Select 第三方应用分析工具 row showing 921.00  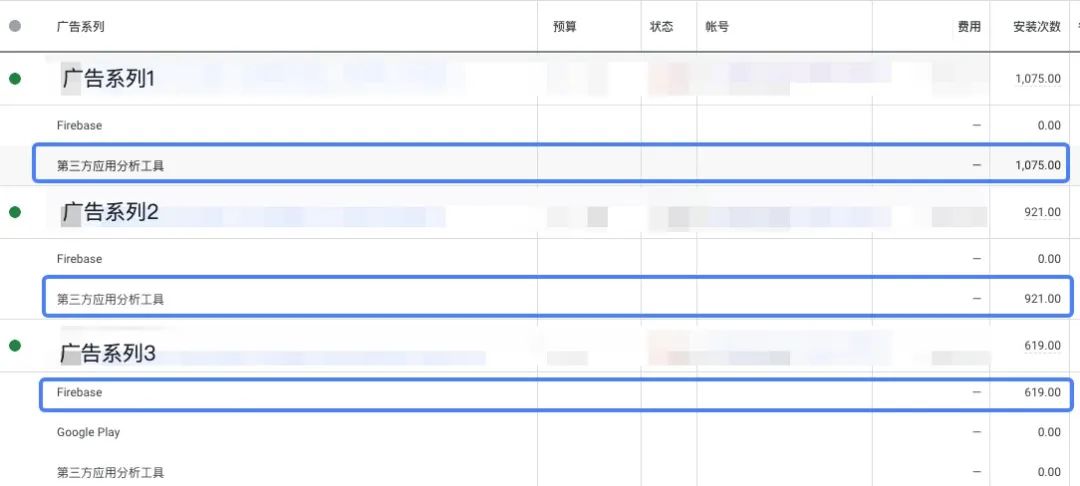click(558, 297)
